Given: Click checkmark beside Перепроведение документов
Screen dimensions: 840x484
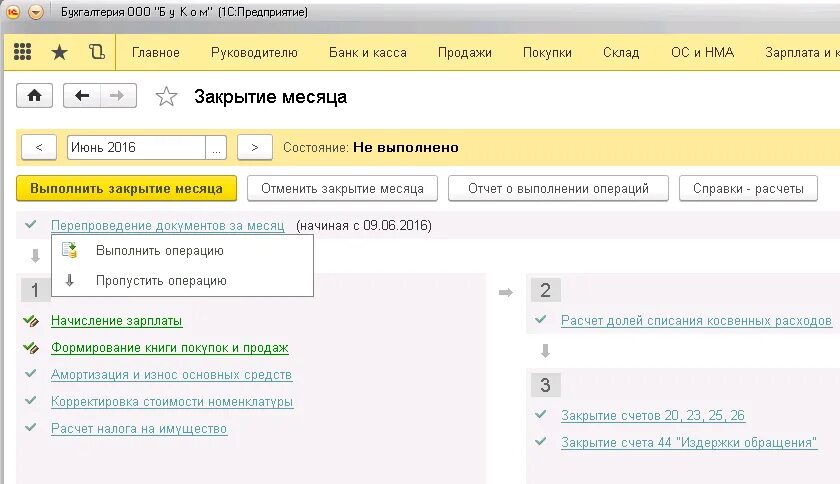Looking at the screenshot, I should [31, 224].
